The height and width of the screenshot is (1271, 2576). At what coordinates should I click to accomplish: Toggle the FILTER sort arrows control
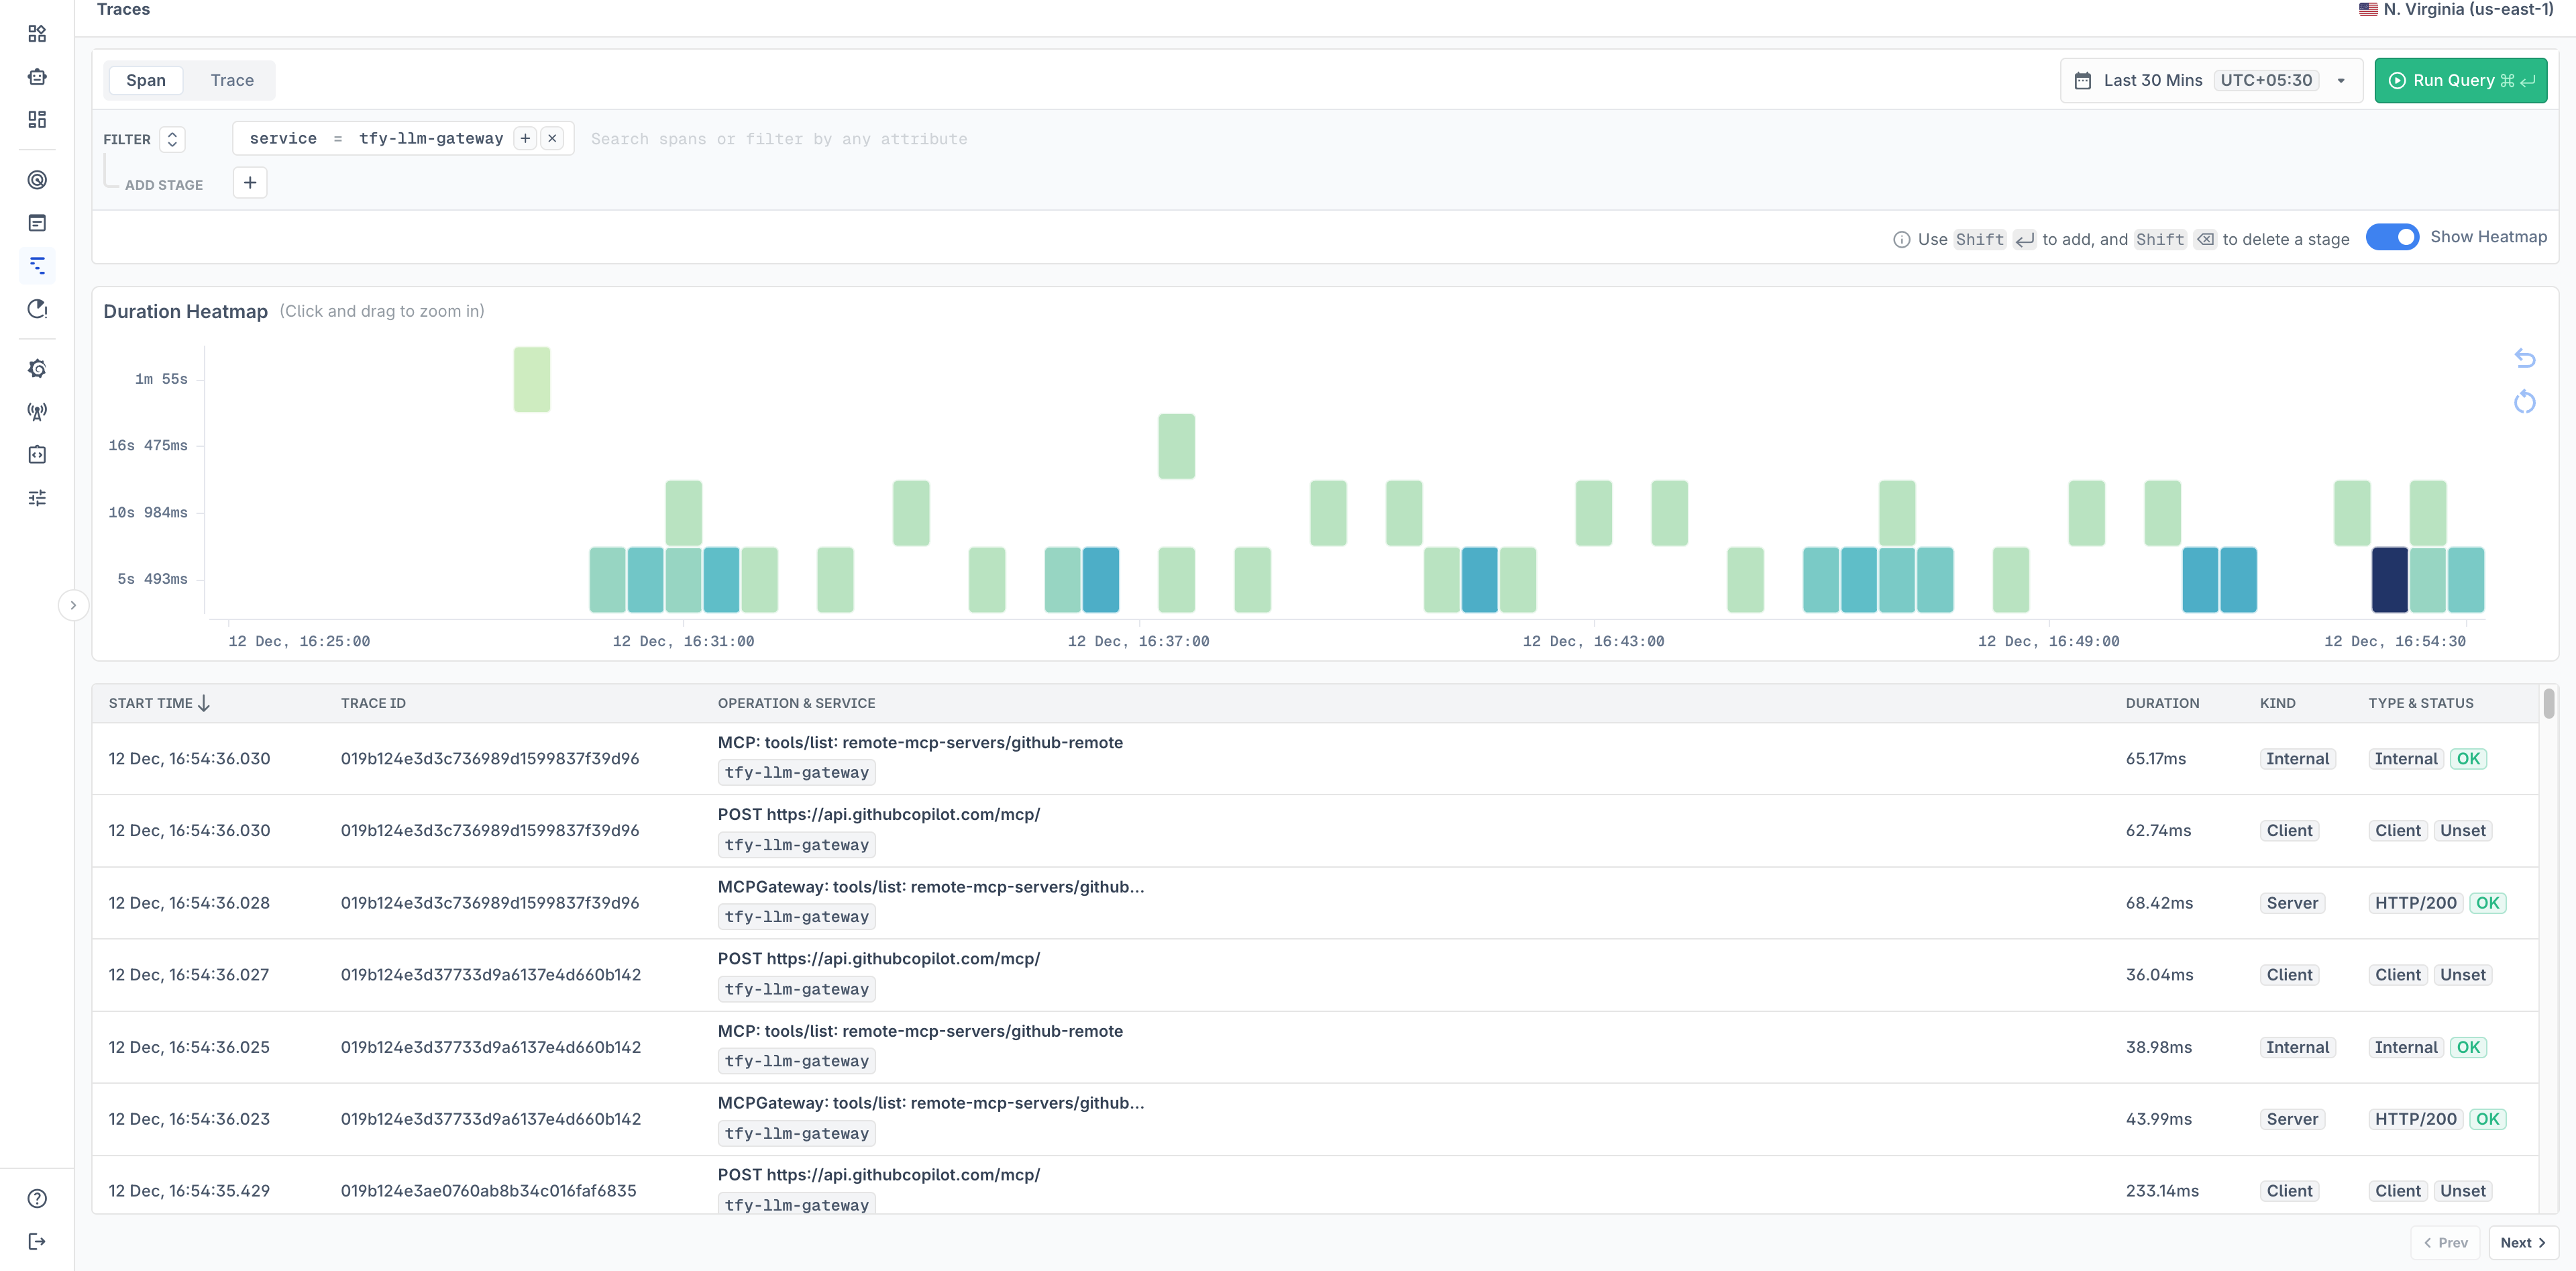point(171,139)
